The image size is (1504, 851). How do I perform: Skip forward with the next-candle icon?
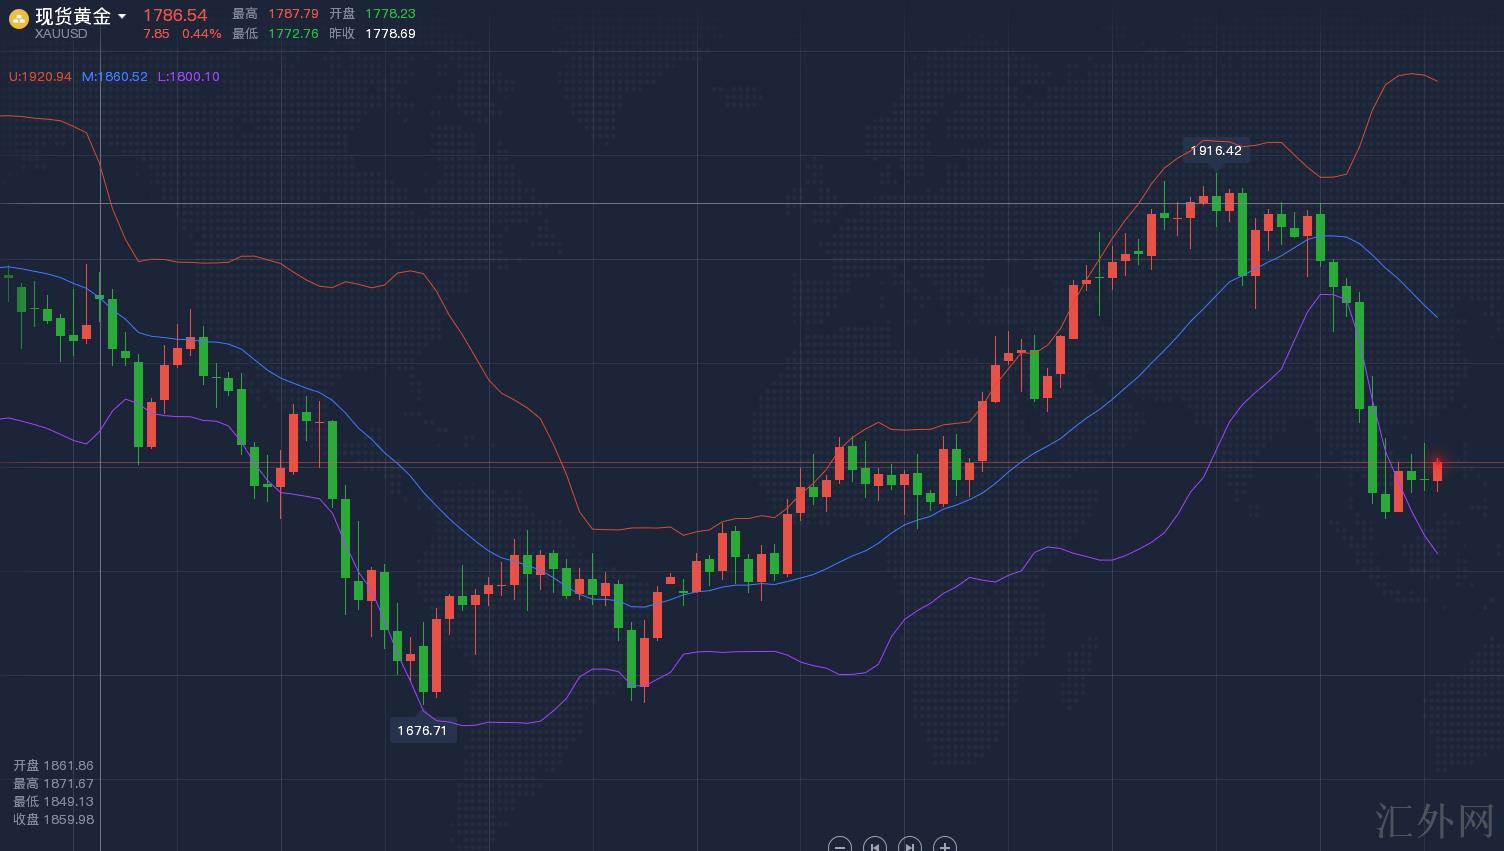[909, 845]
